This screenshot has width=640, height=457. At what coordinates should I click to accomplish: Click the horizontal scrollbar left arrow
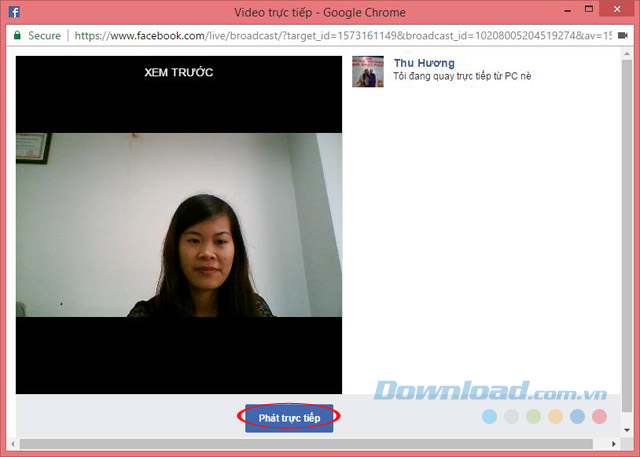[13, 444]
